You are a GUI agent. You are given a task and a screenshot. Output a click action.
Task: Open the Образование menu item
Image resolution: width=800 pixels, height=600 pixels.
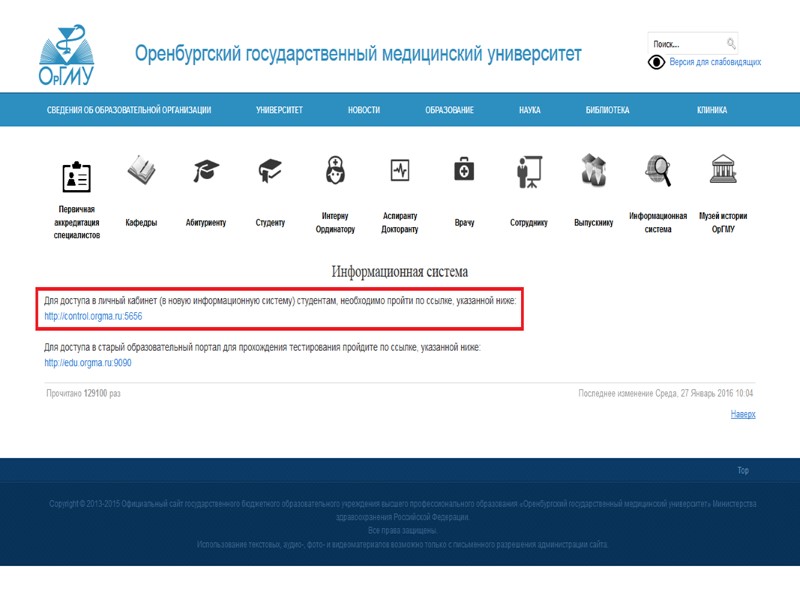[x=449, y=110]
